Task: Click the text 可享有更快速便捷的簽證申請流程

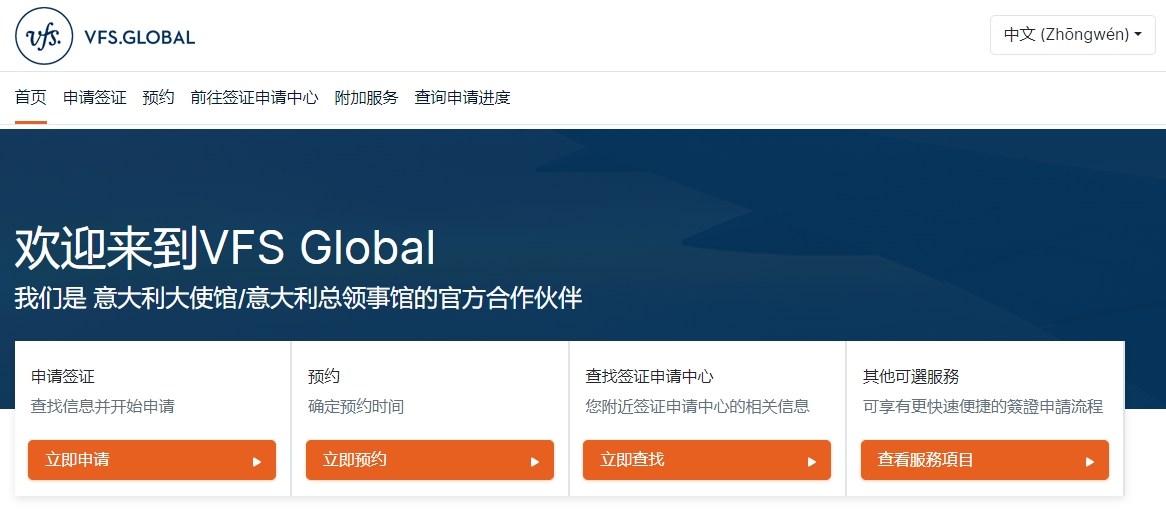Action: point(983,407)
